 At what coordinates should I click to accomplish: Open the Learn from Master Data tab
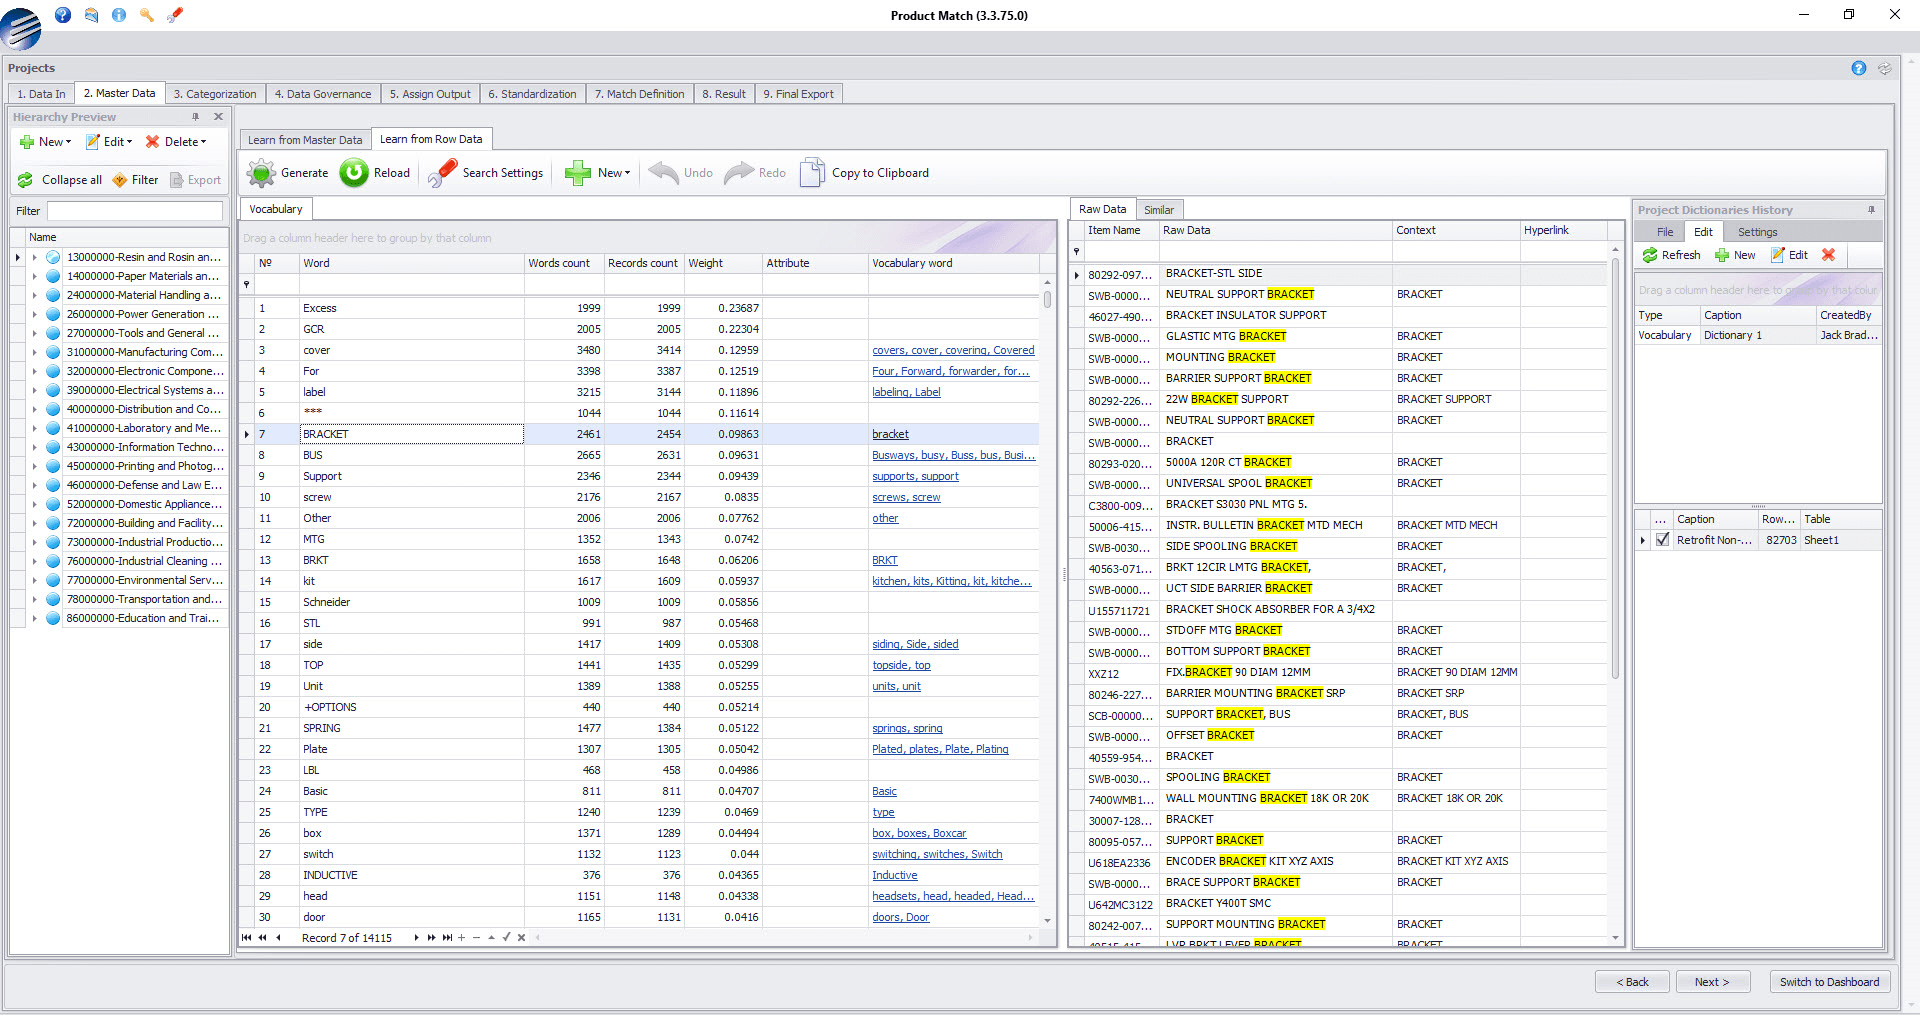[304, 139]
